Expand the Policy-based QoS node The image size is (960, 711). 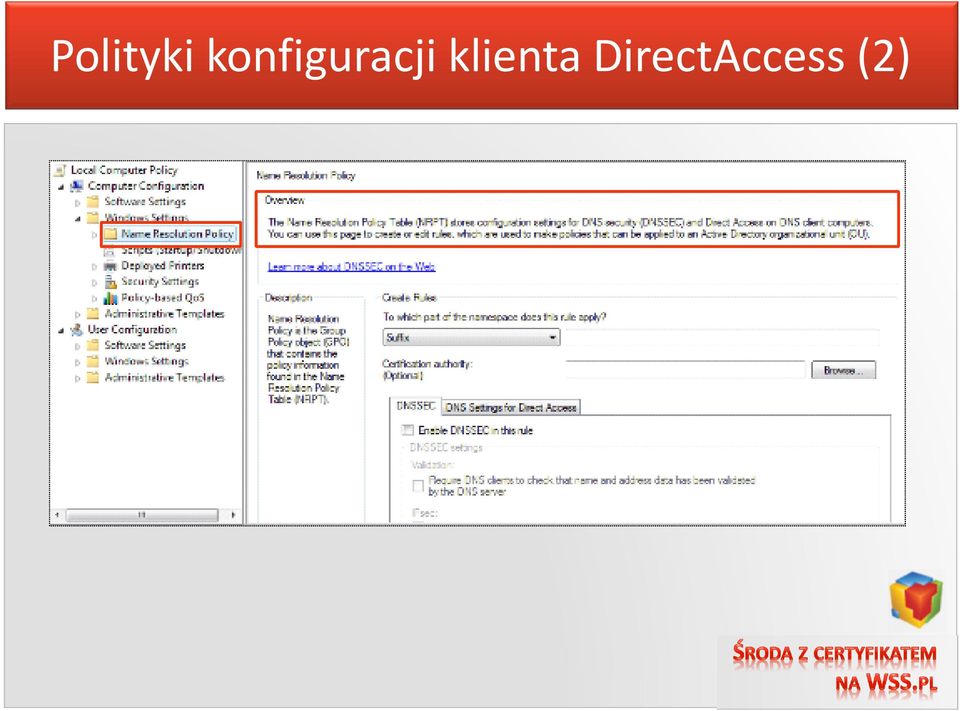click(x=94, y=298)
